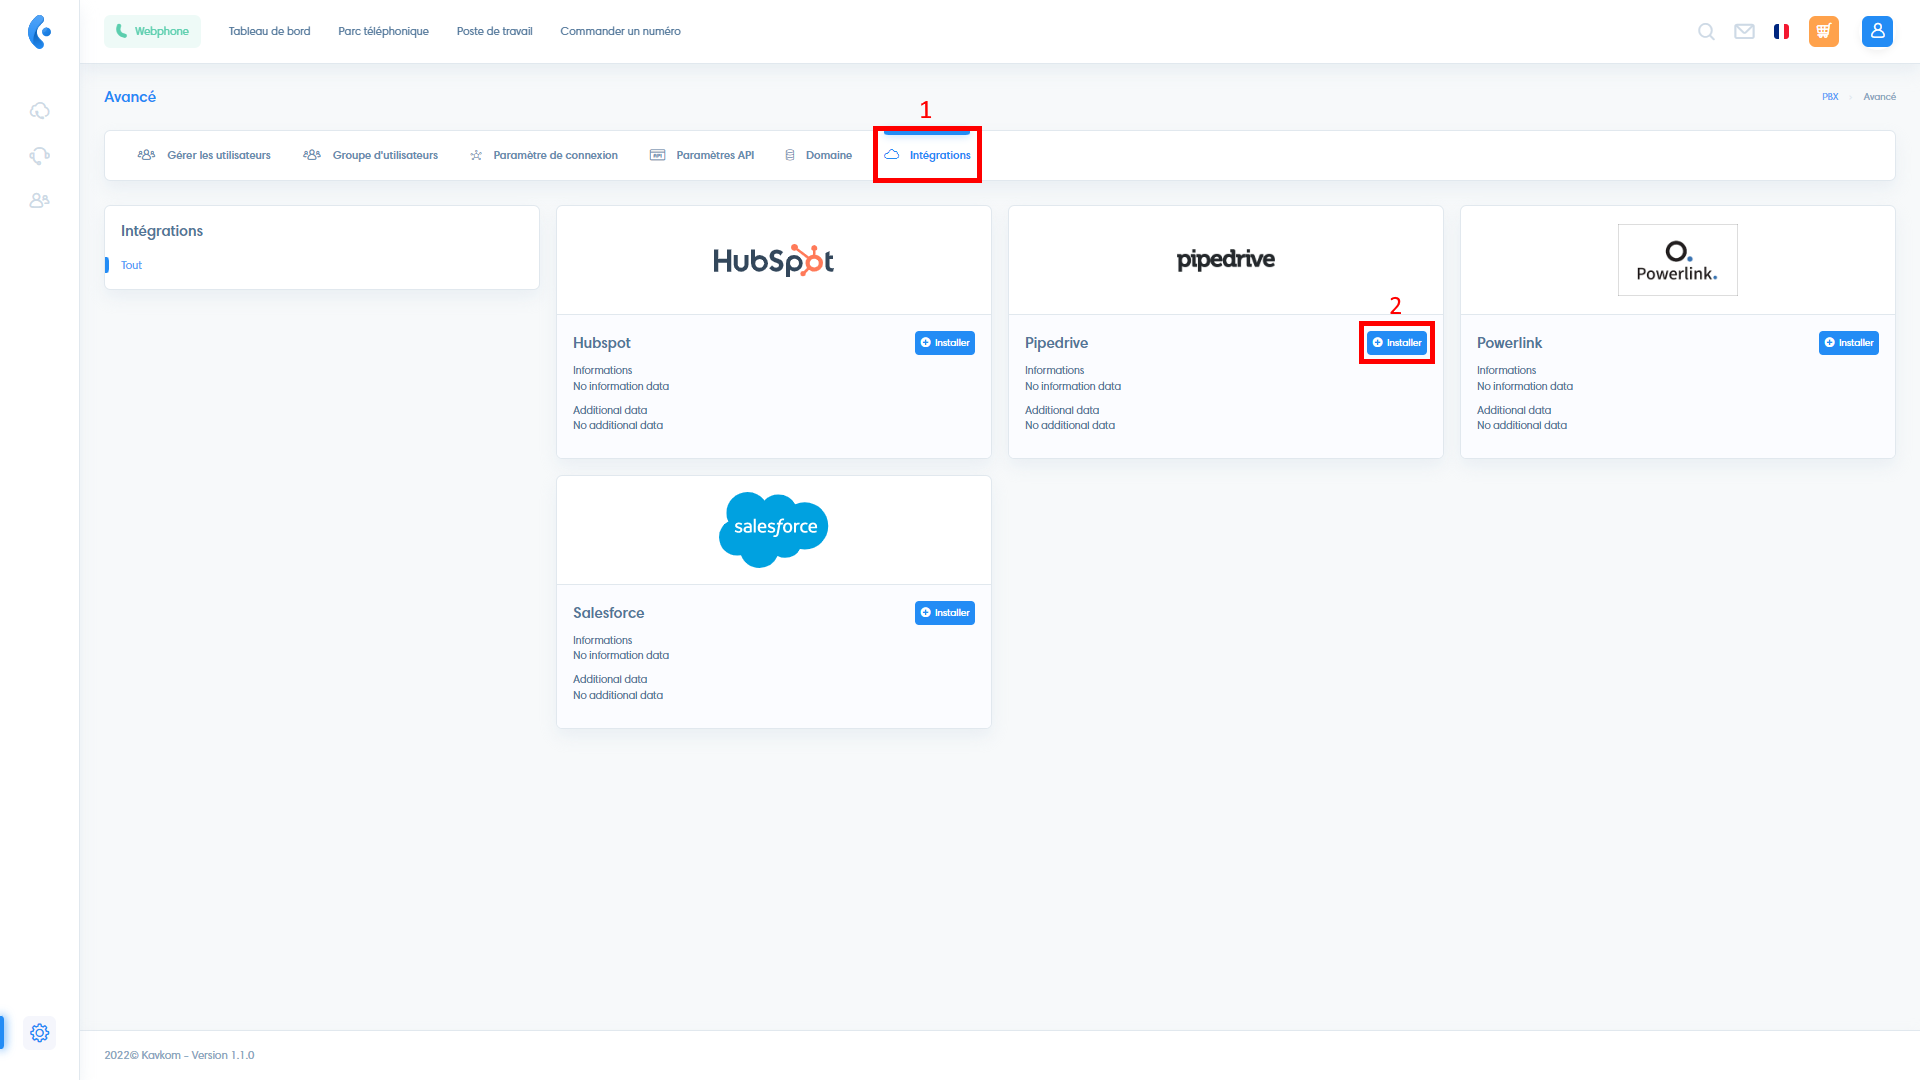Open Gérer les utilisateurs tab

tap(204, 155)
